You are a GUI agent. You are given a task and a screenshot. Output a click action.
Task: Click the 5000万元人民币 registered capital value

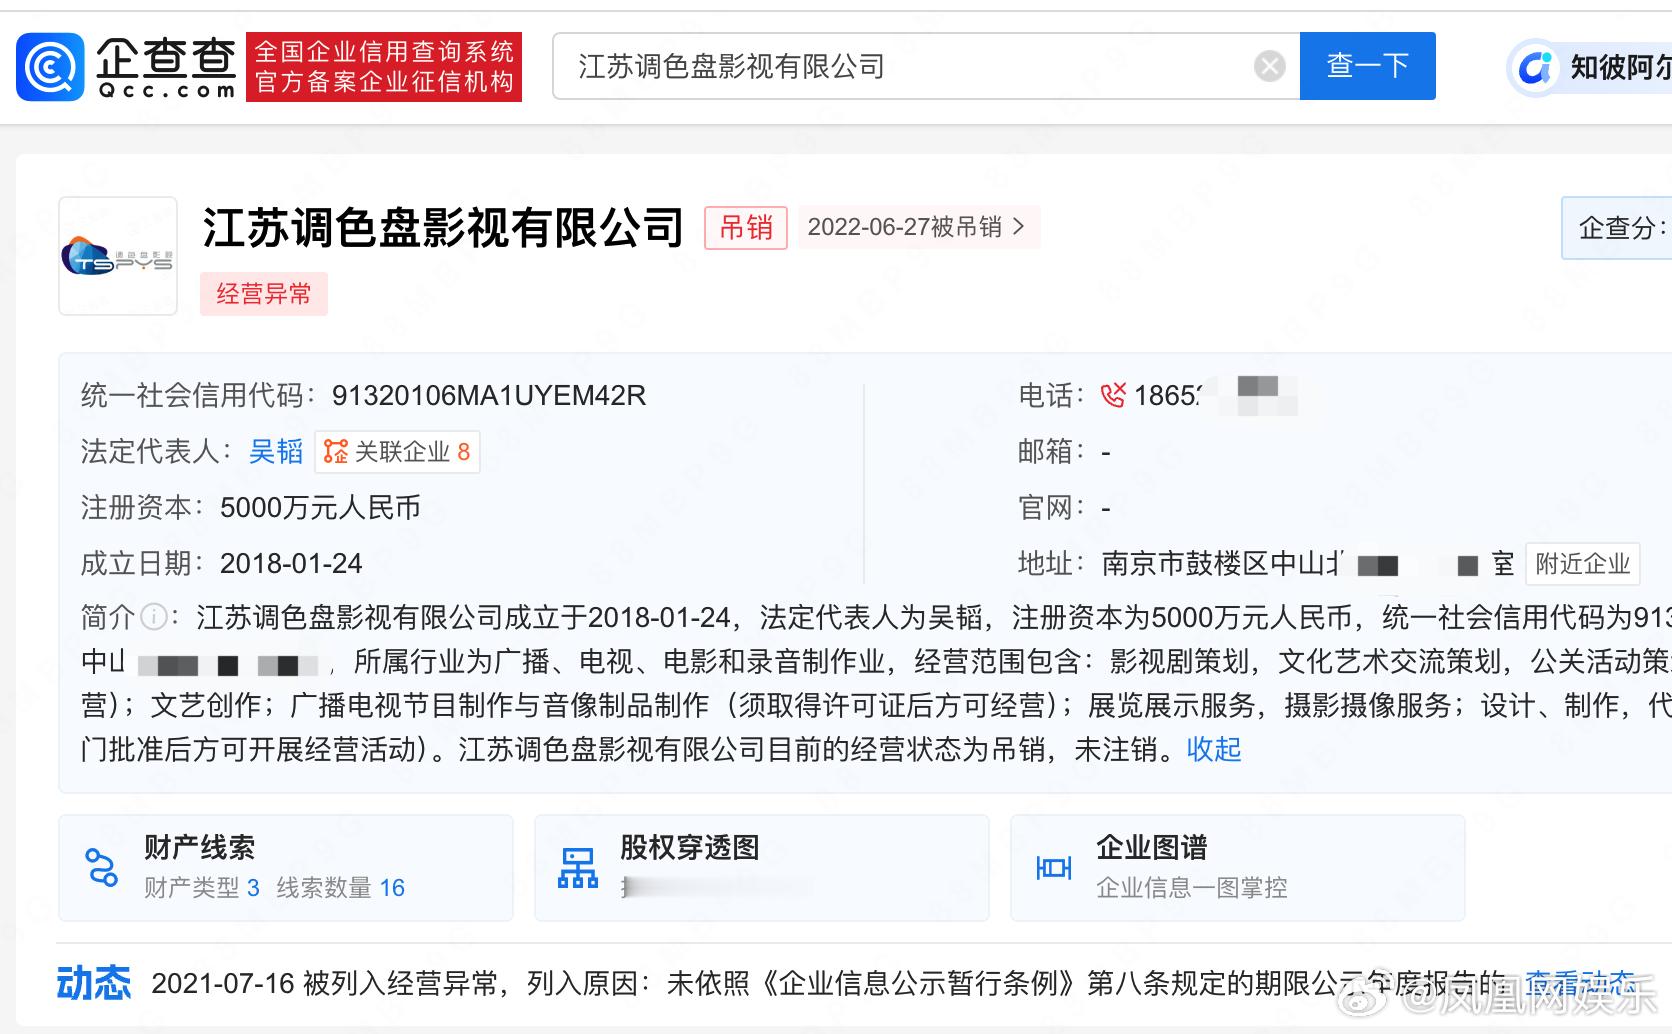tap(321, 508)
